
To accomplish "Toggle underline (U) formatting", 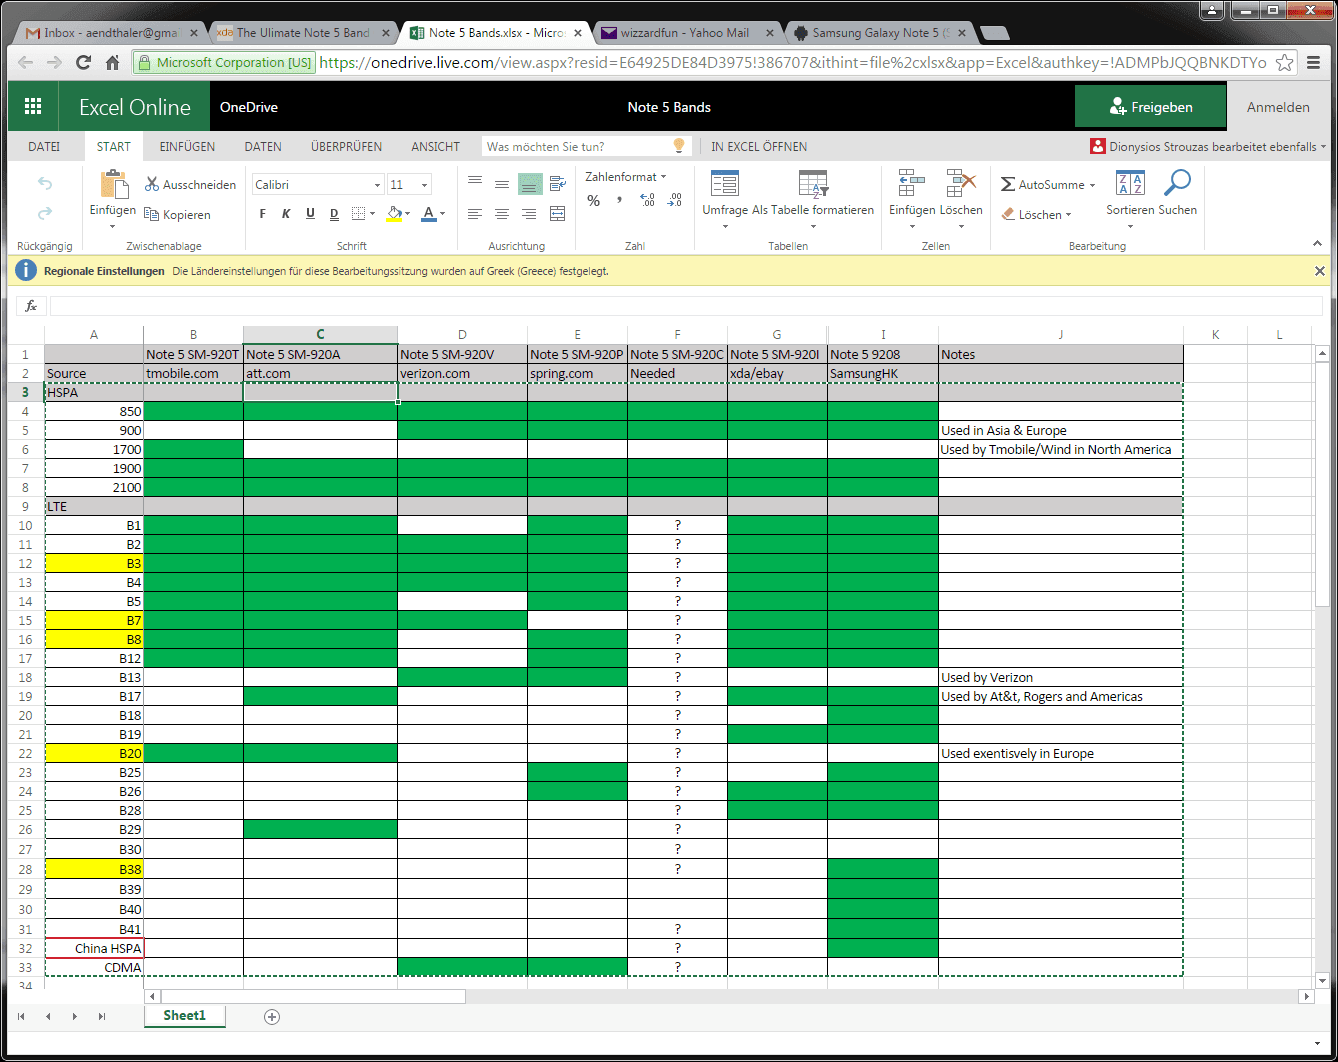I will coord(310,213).
